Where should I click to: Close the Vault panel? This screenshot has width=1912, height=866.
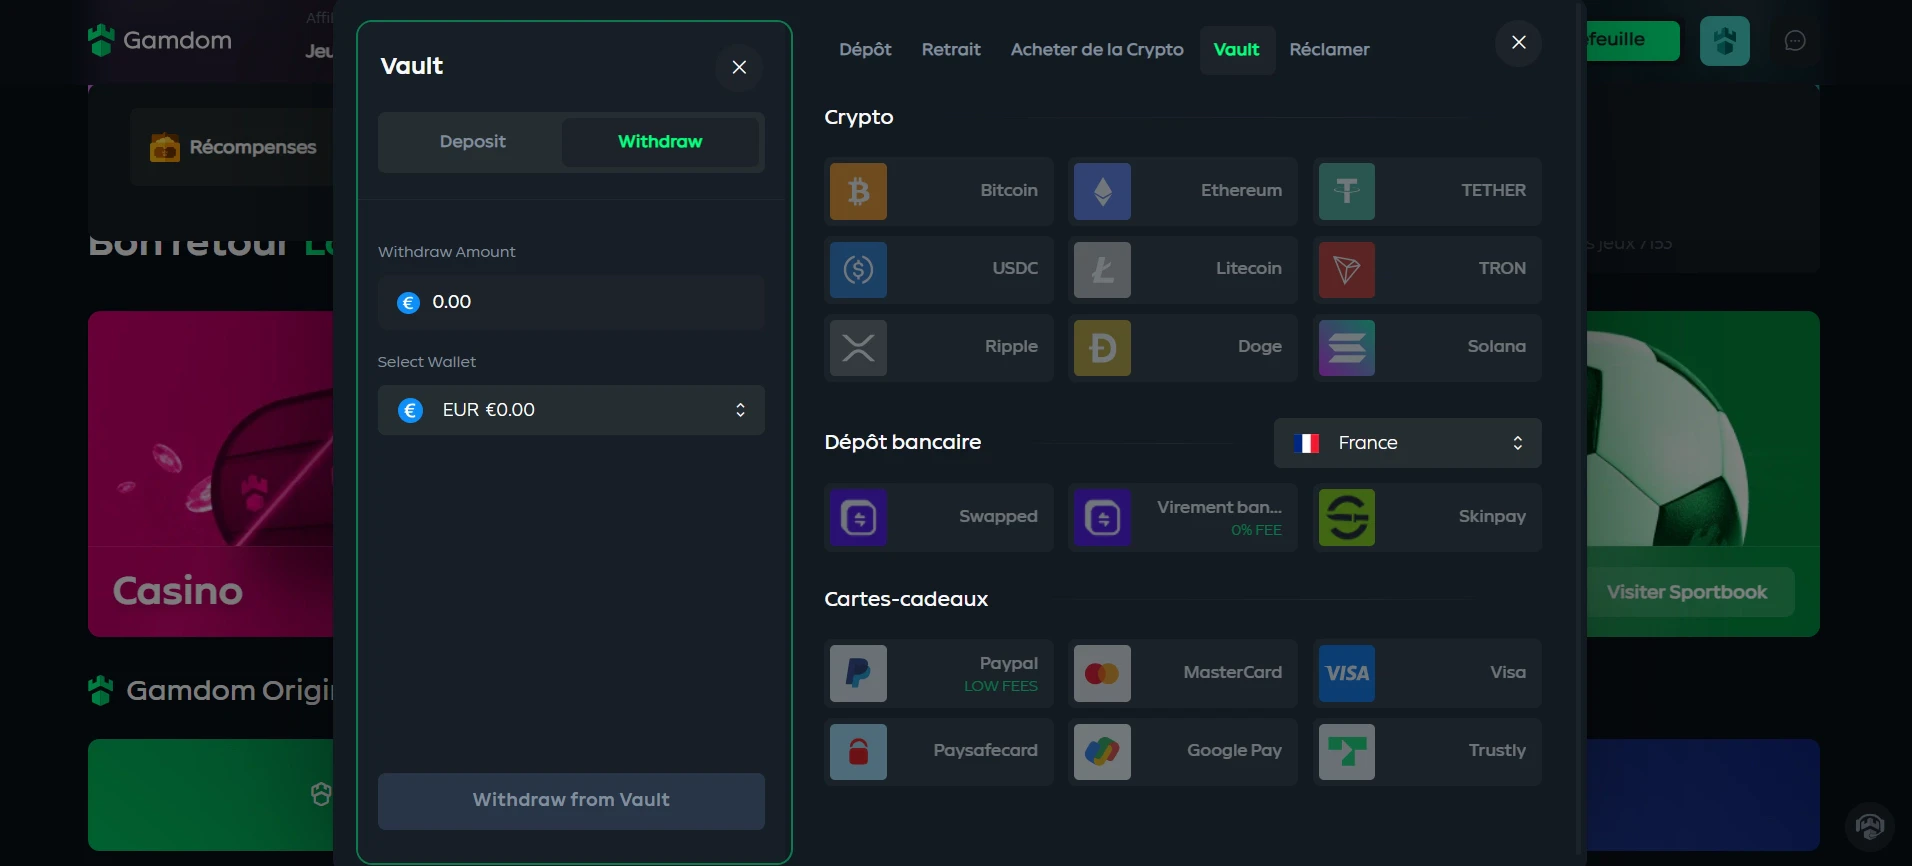click(x=739, y=67)
